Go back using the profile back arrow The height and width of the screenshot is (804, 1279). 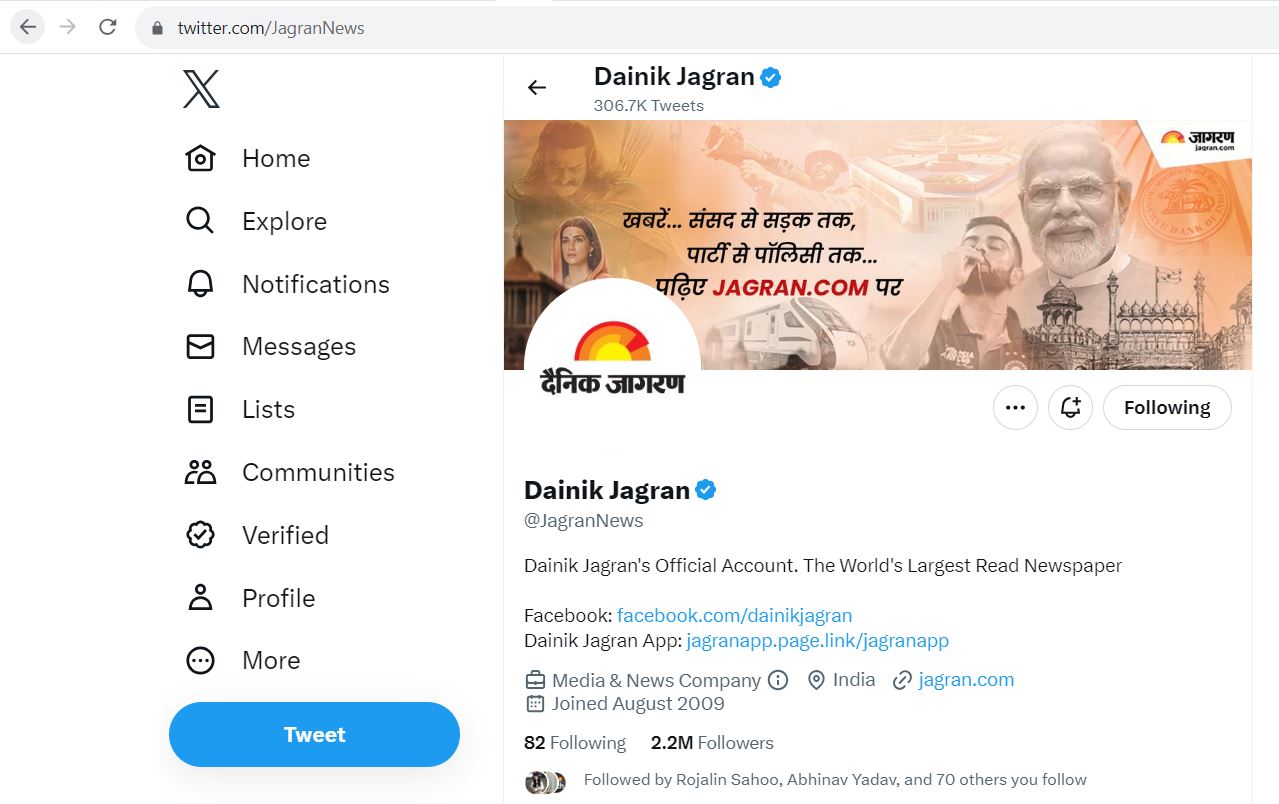coord(536,88)
